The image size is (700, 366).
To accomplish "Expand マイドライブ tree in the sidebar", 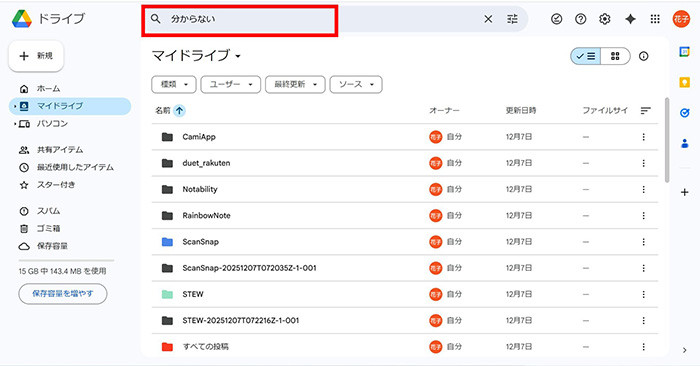I will [x=15, y=106].
